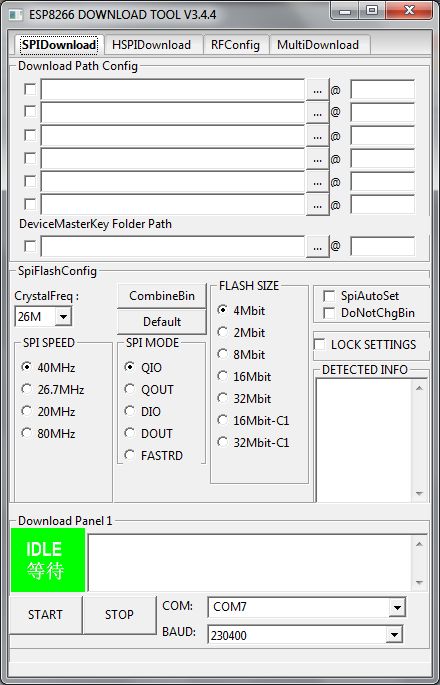The height and width of the screenshot is (685, 440).
Task: Open the MultiDownload tab
Action: click(318, 45)
